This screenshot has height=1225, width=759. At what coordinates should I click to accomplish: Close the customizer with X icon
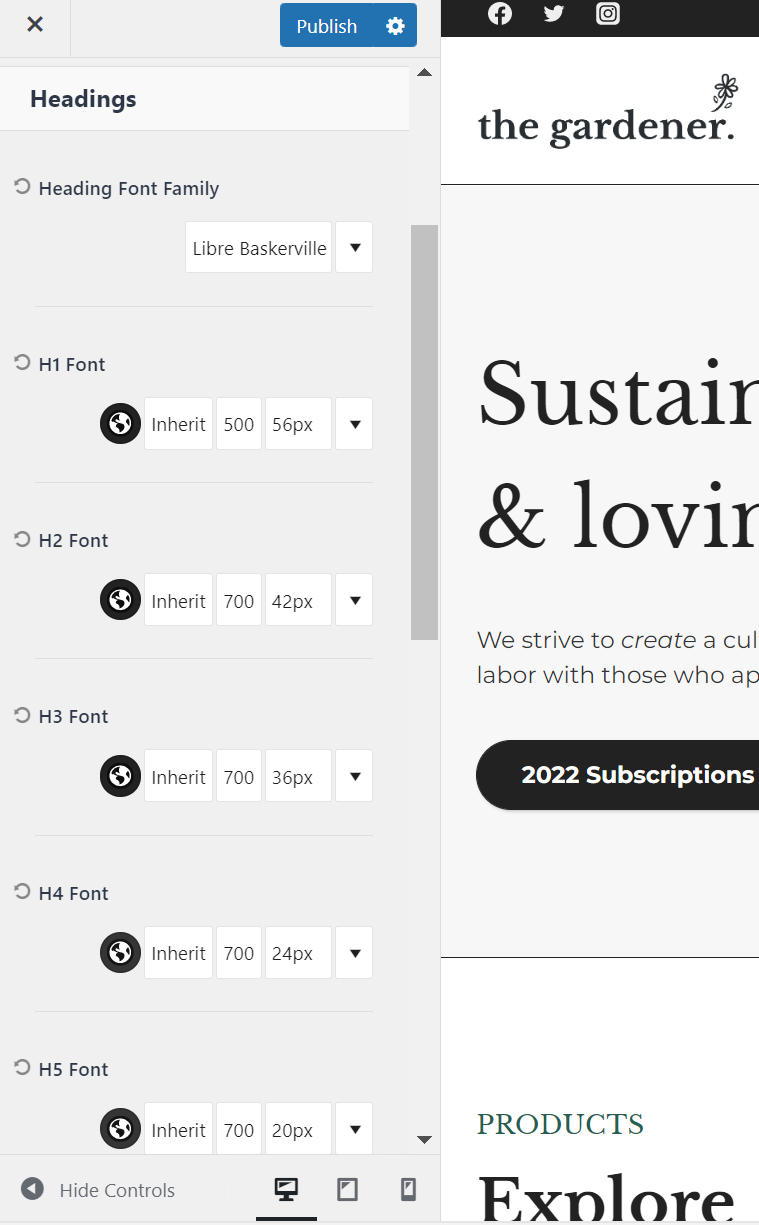(35, 25)
